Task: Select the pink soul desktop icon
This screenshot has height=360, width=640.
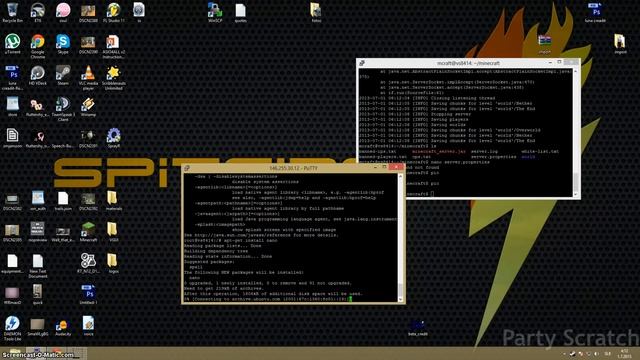Action: [x=63, y=13]
